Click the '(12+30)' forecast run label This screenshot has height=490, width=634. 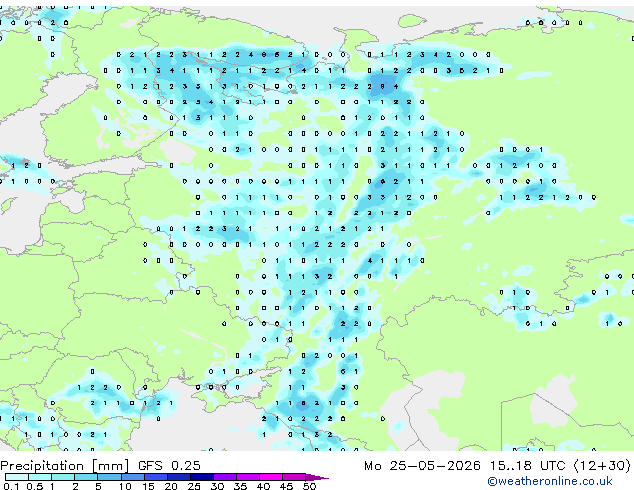point(602,466)
